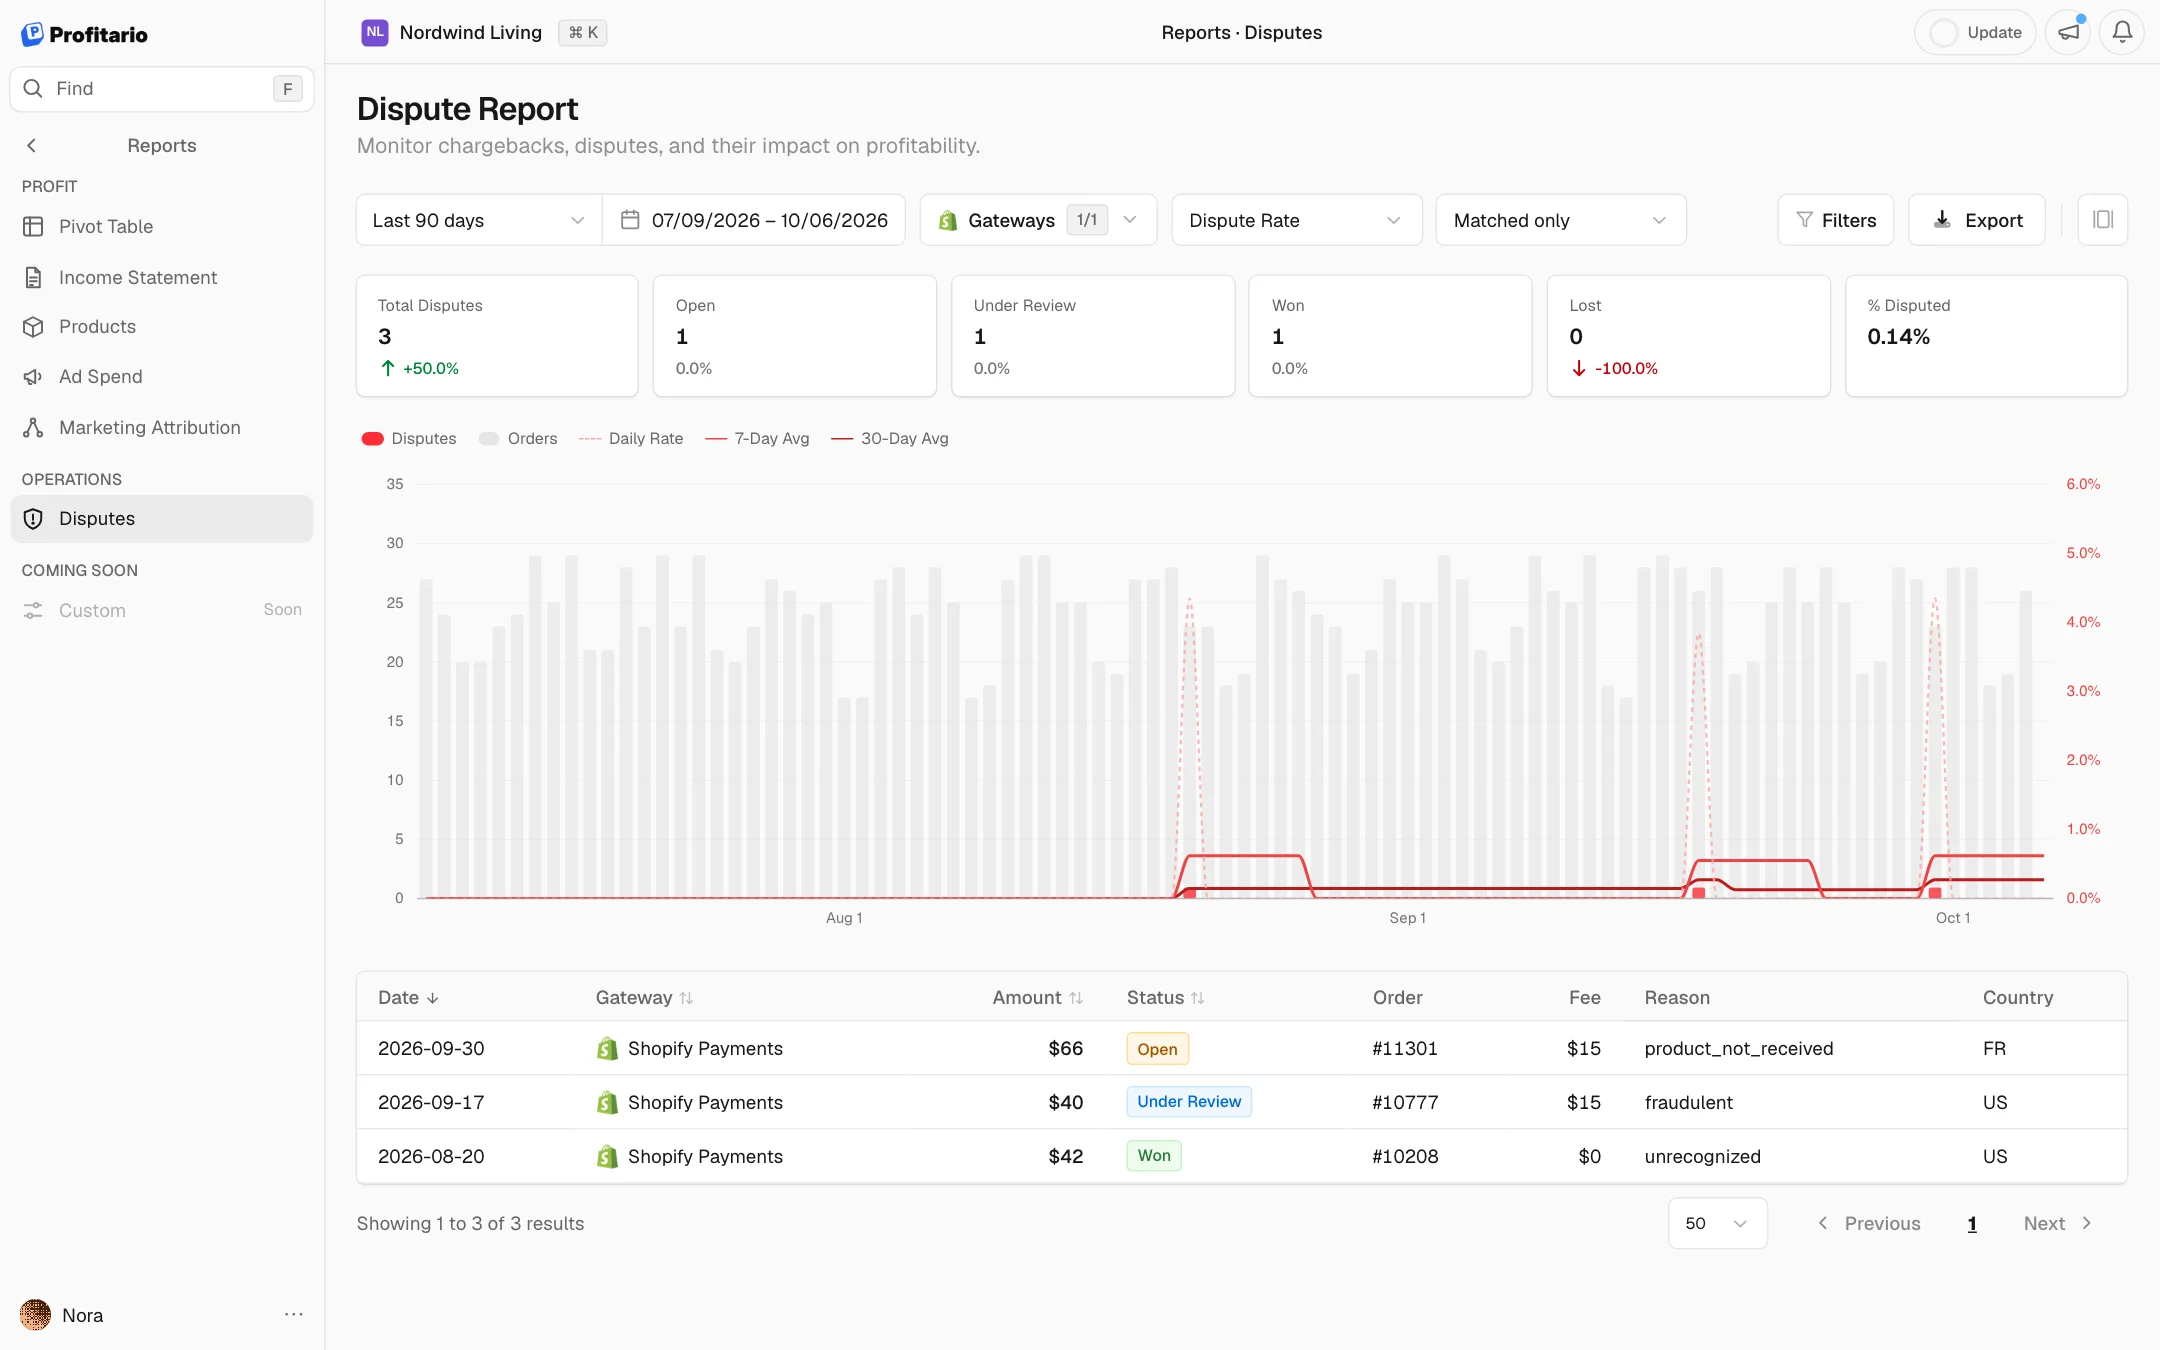Image resolution: width=2160 pixels, height=1350 pixels.
Task: Open the Last 90 days dropdown
Action: 479,220
